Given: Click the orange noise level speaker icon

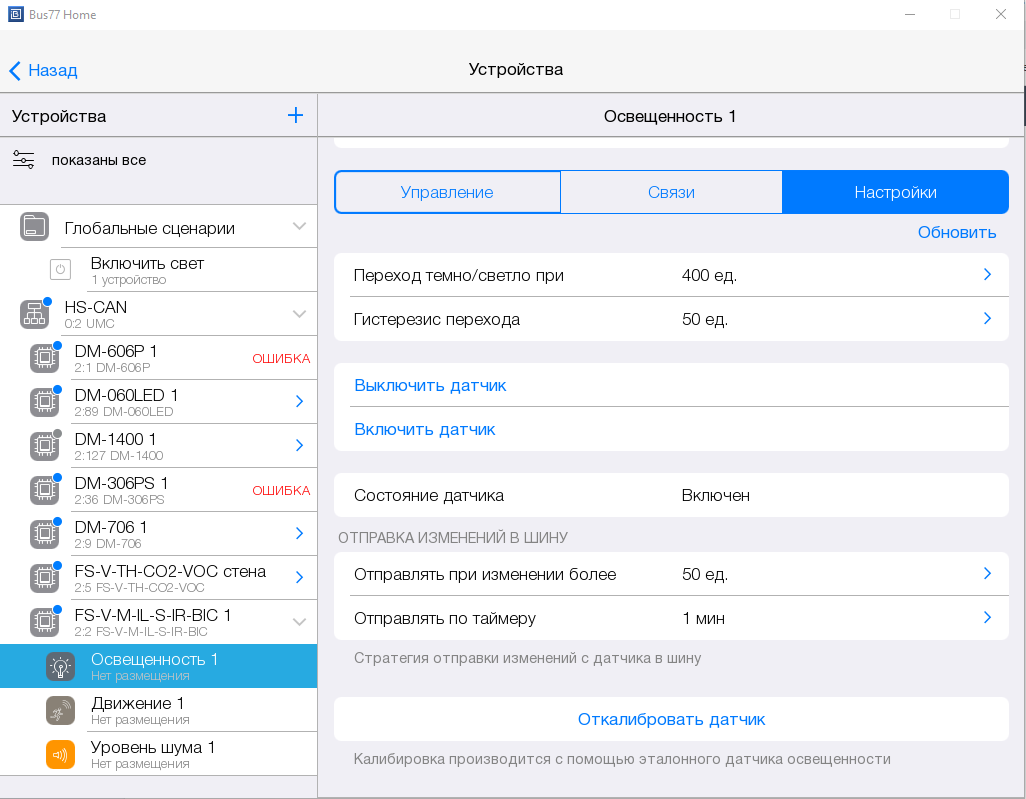Looking at the screenshot, I should tap(60, 754).
